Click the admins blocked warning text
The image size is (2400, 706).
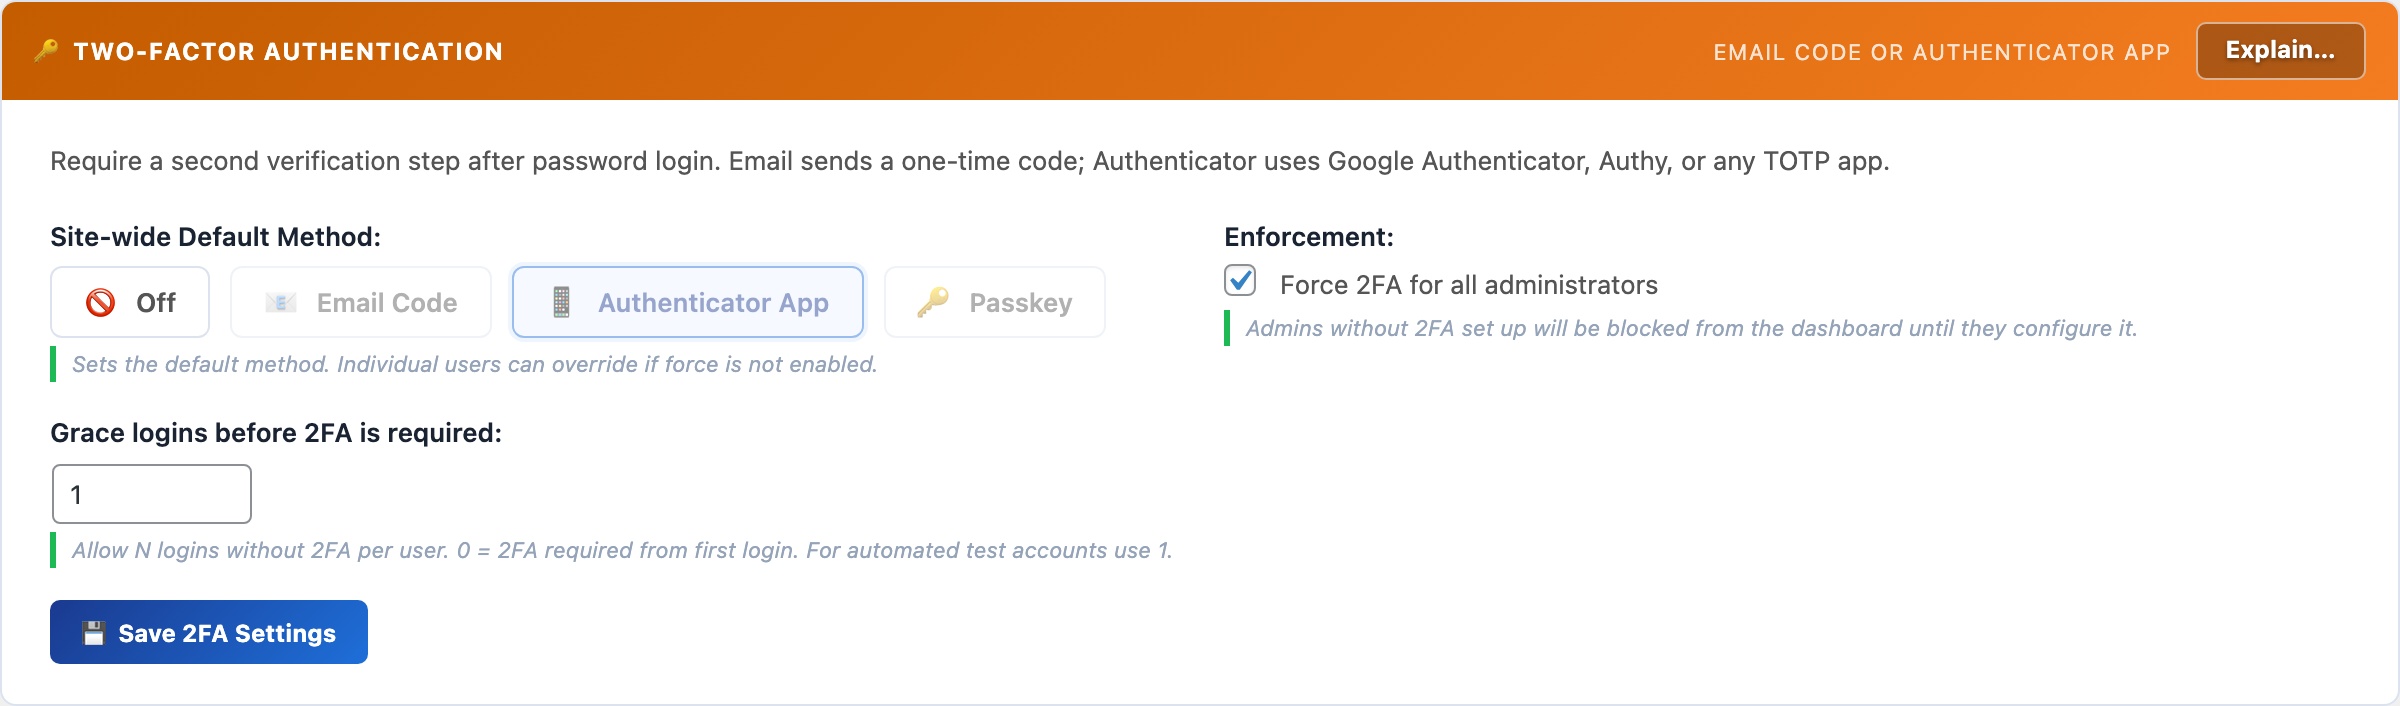(x=1690, y=326)
